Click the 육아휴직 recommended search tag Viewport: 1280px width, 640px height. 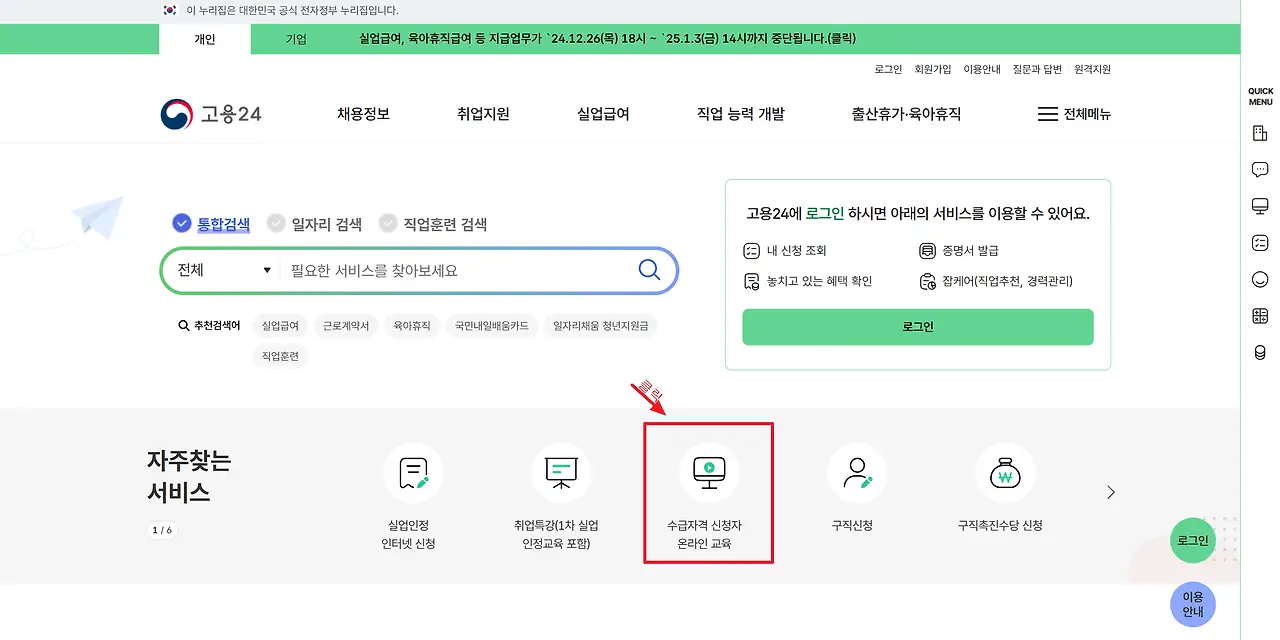pos(411,326)
